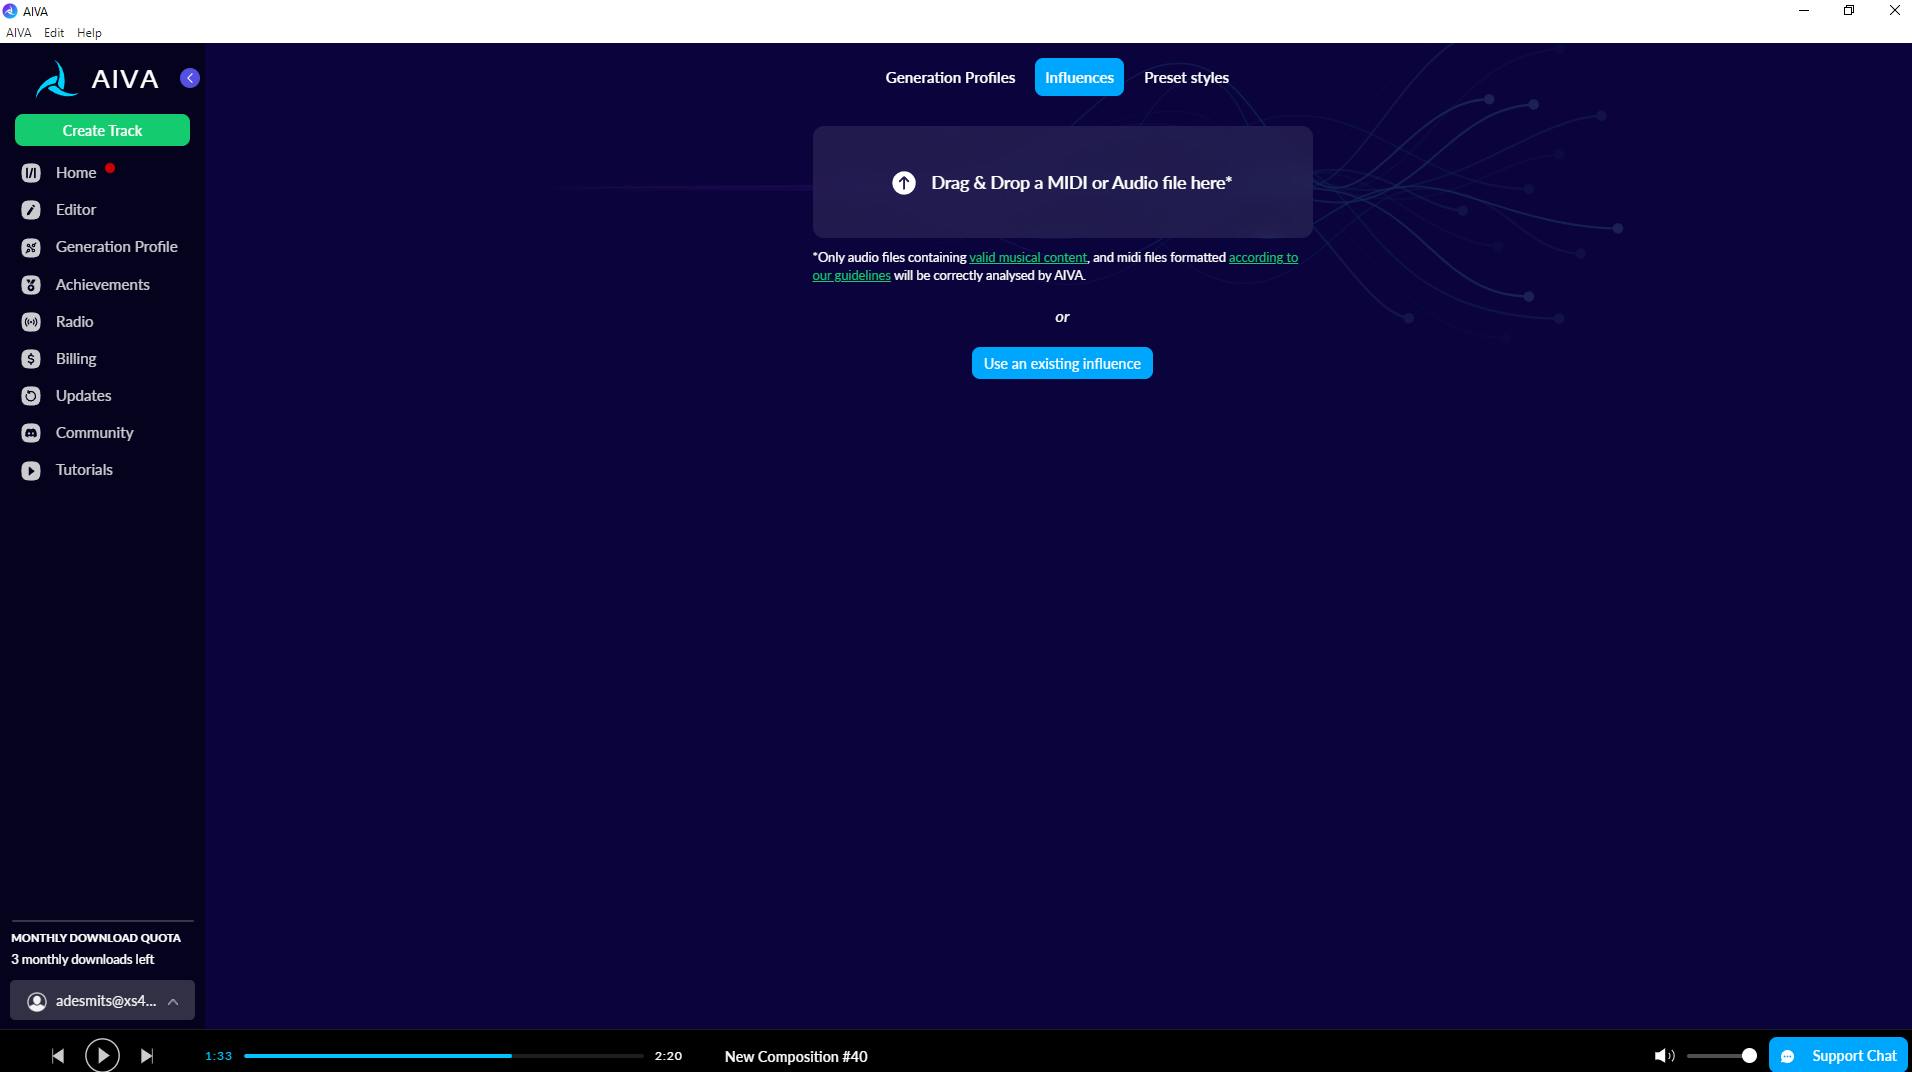Click the Home sidebar icon
Screen dimensions: 1912x1072
[31, 173]
